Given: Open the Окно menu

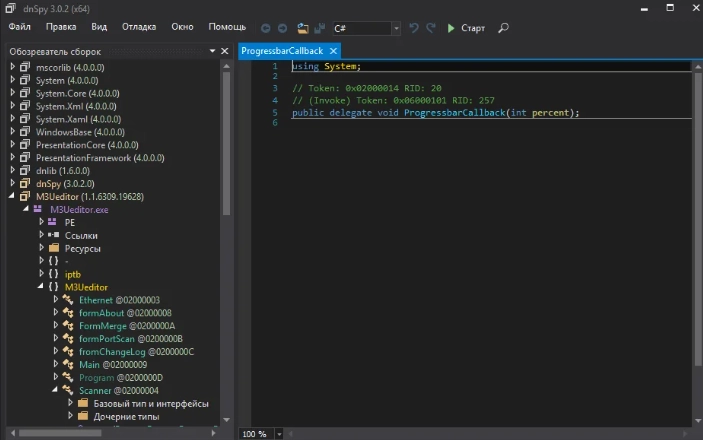Looking at the screenshot, I should 182,27.
